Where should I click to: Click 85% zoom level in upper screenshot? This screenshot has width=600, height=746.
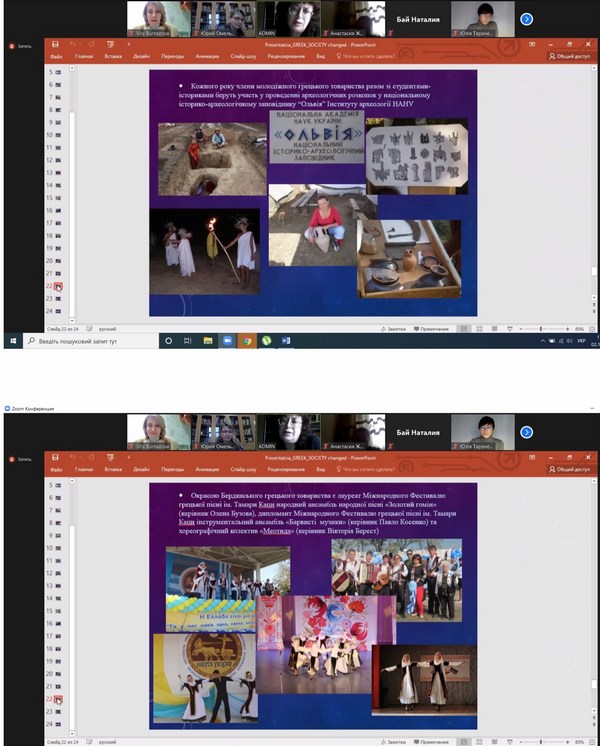[x=579, y=329]
